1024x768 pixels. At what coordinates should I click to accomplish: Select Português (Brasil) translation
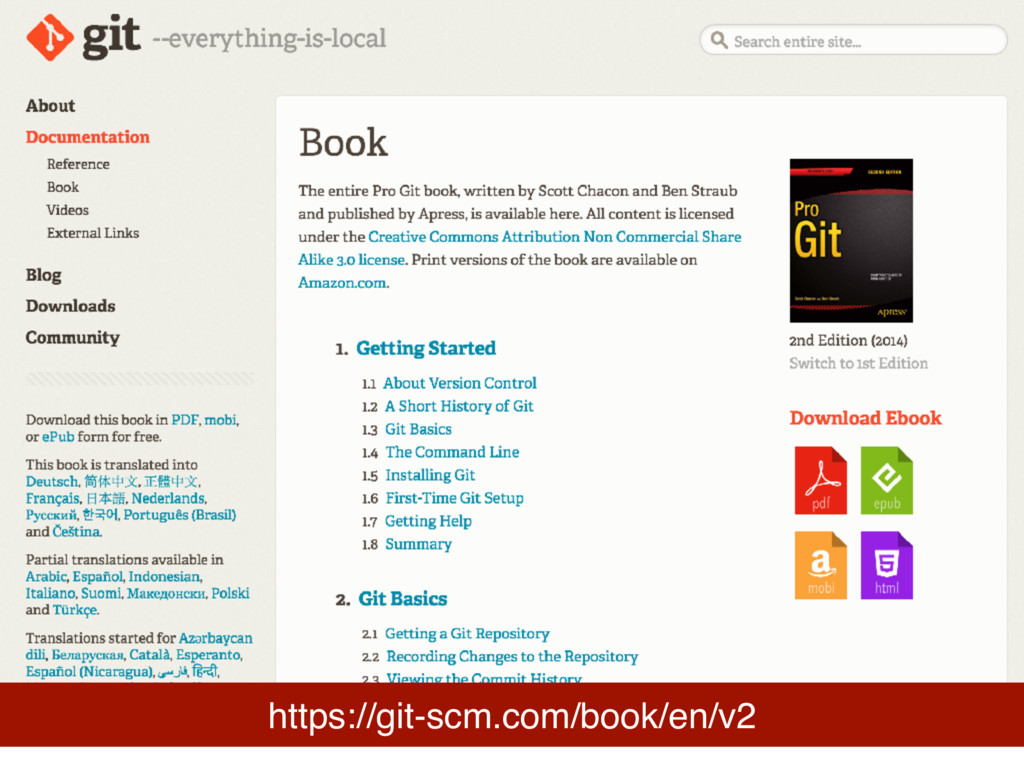coord(180,515)
